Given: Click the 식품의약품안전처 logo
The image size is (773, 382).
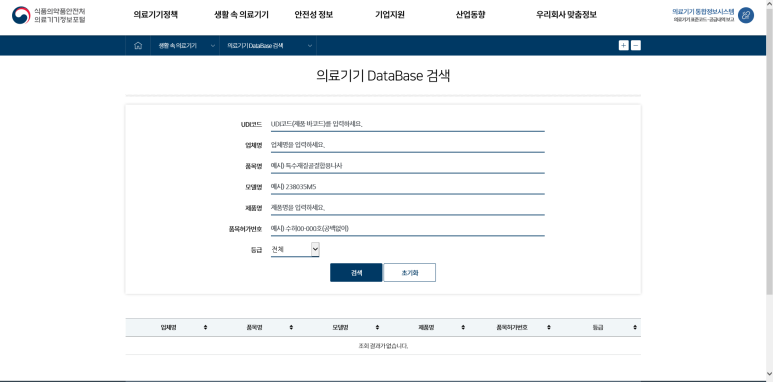Looking at the screenshot, I should (x=48, y=15).
